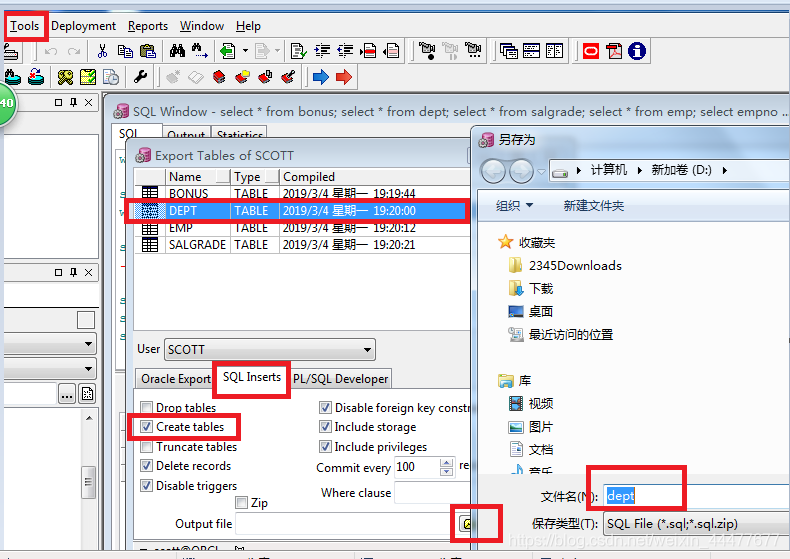Enable the Truncate tables checkbox

click(x=146, y=446)
